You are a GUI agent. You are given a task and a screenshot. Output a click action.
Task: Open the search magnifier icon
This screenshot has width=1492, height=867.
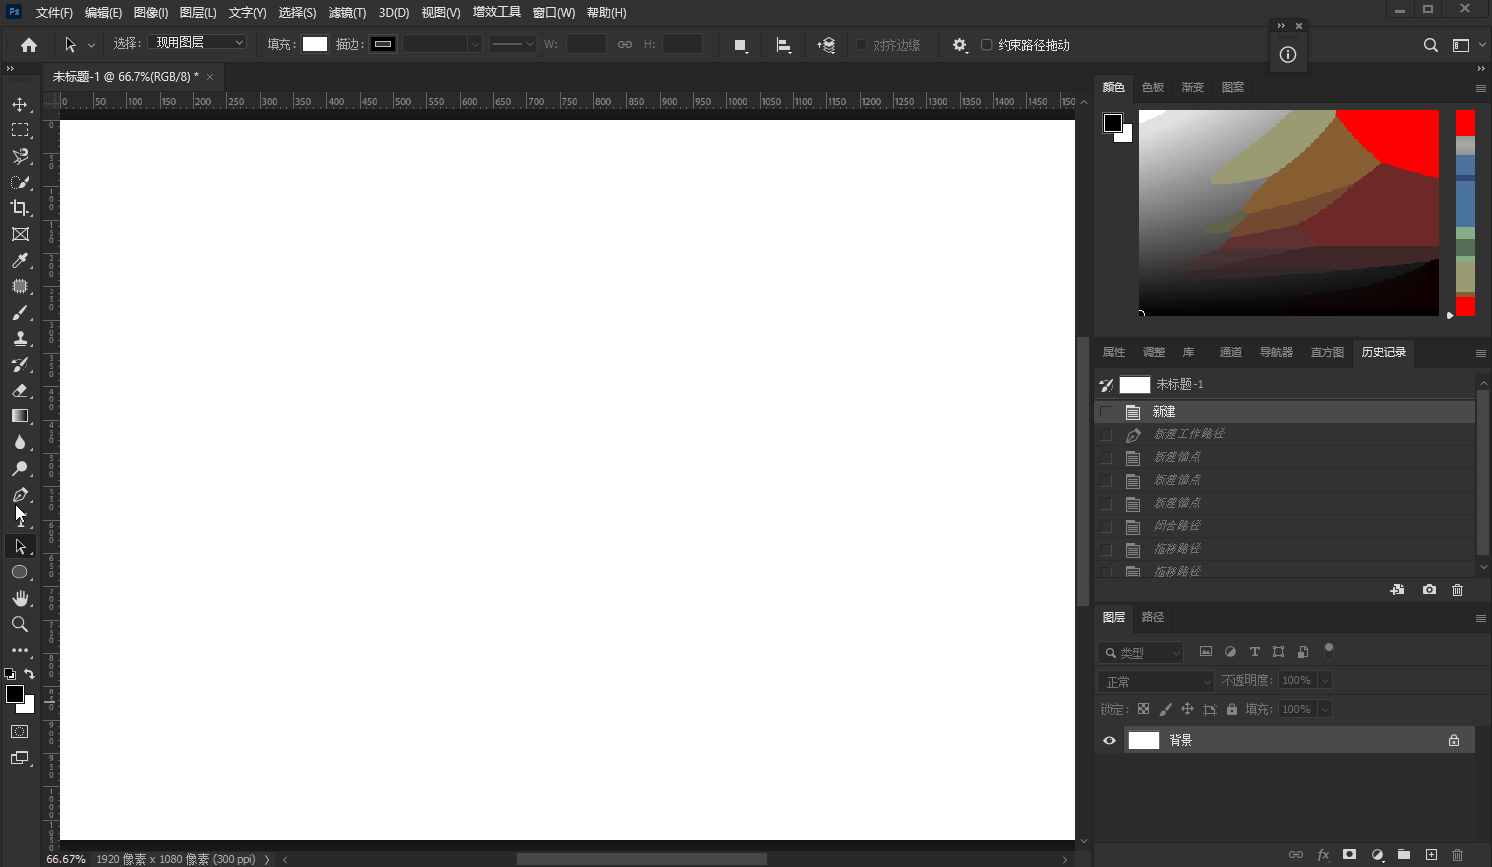[1431, 45]
